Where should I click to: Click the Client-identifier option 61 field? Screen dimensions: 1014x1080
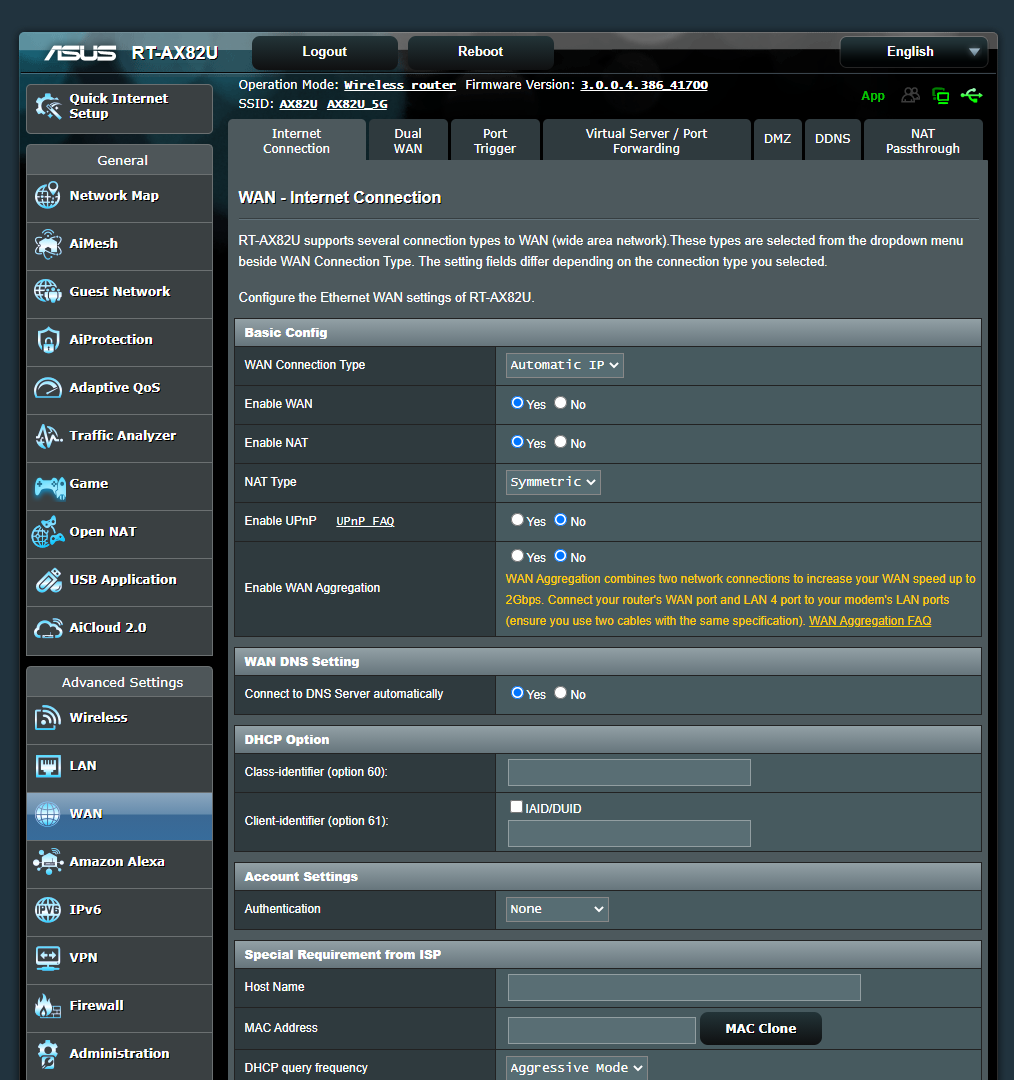(x=629, y=833)
